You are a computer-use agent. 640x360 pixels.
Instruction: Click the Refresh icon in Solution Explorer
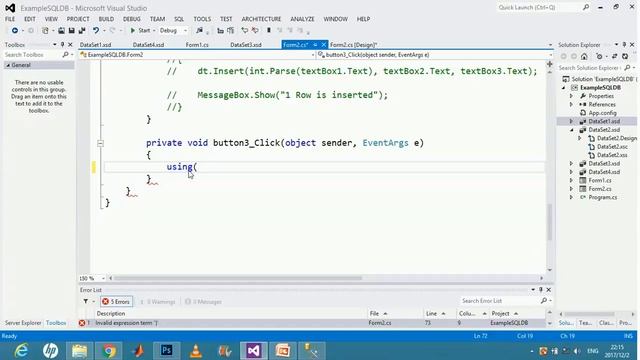tap(625, 56)
